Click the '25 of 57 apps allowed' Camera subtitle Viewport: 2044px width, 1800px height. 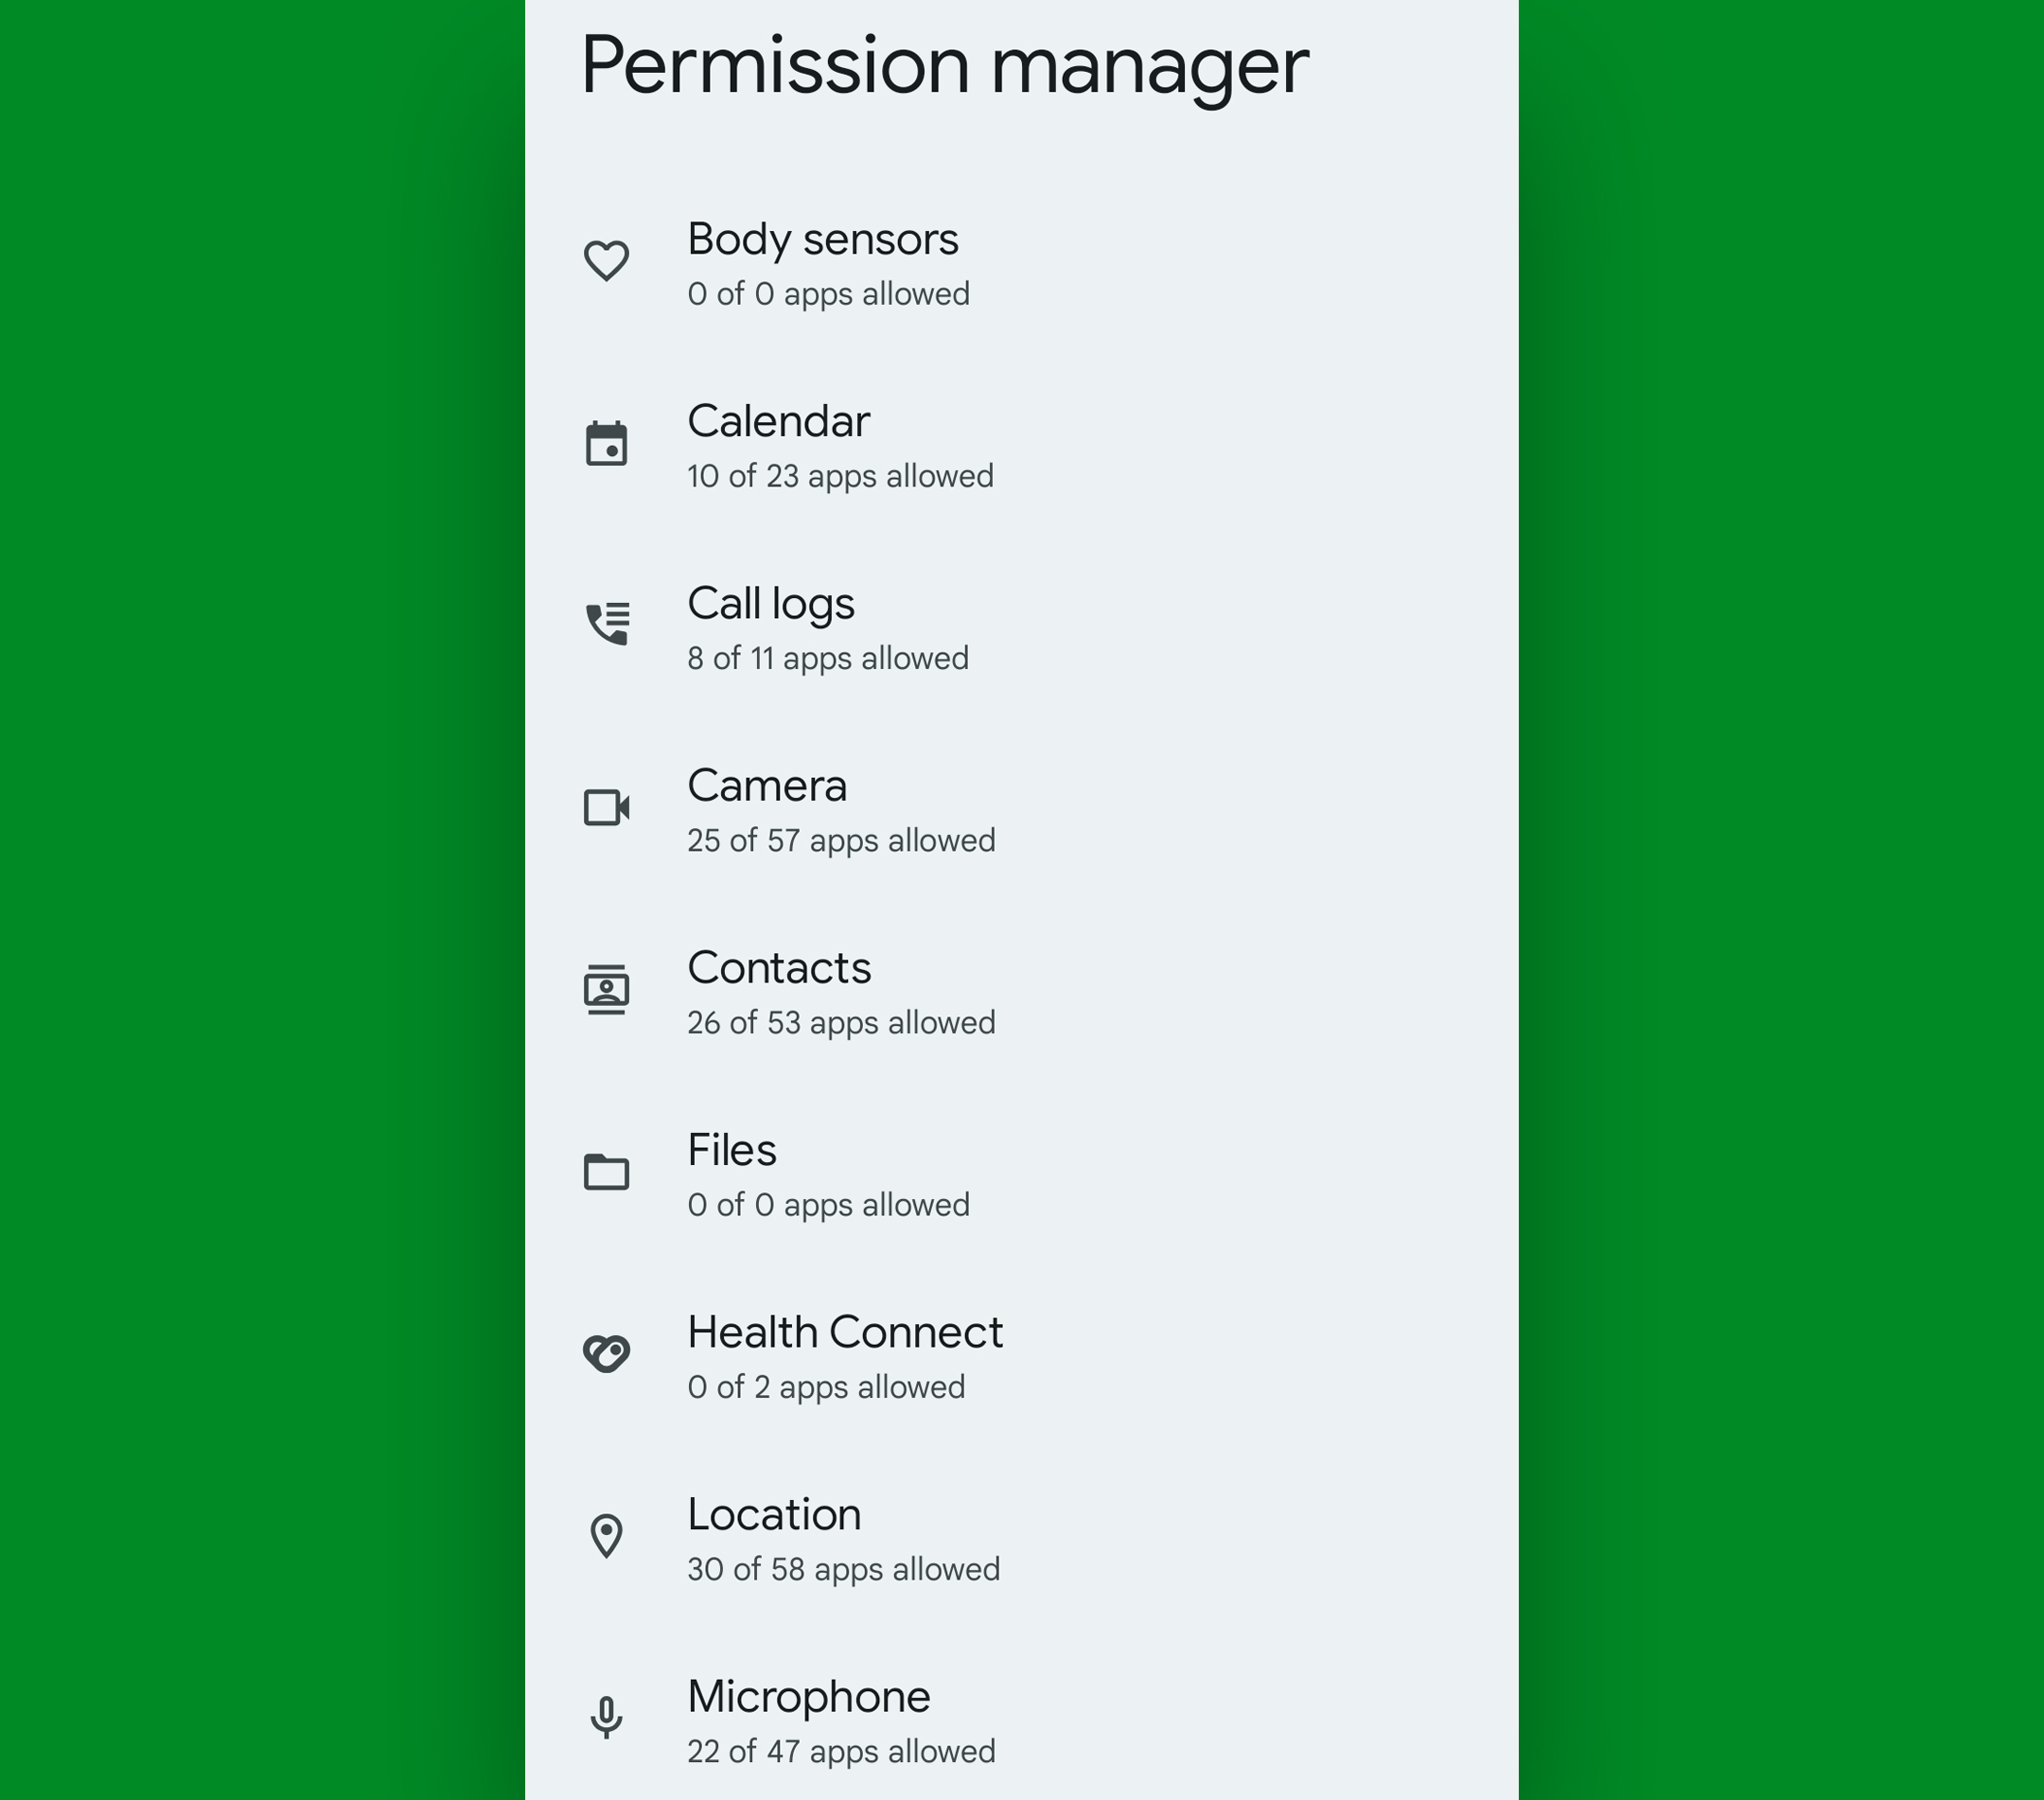(x=840, y=841)
